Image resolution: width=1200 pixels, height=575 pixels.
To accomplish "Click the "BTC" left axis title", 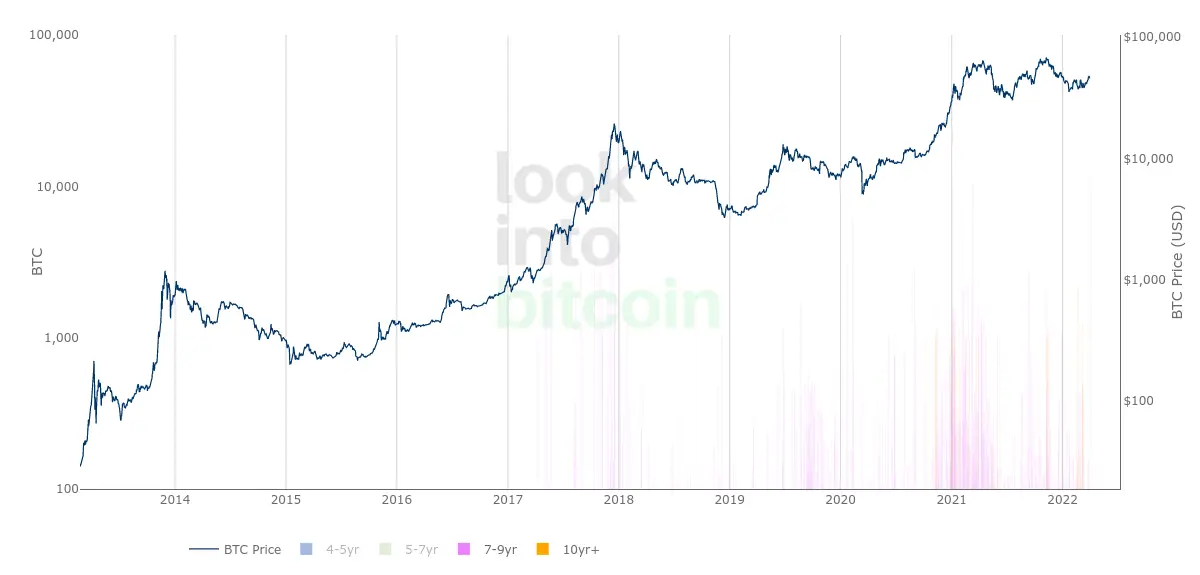I will (x=38, y=263).
